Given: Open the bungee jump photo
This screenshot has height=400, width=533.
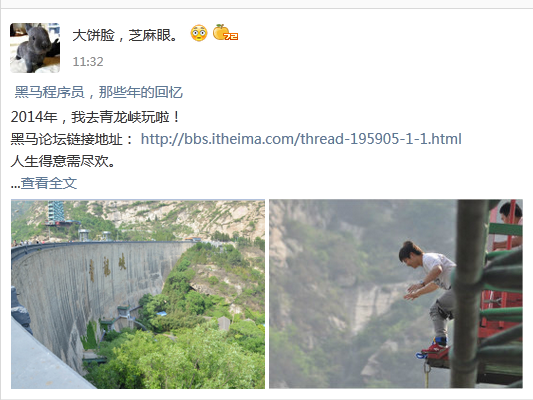Looking at the screenshot, I should 396,294.
